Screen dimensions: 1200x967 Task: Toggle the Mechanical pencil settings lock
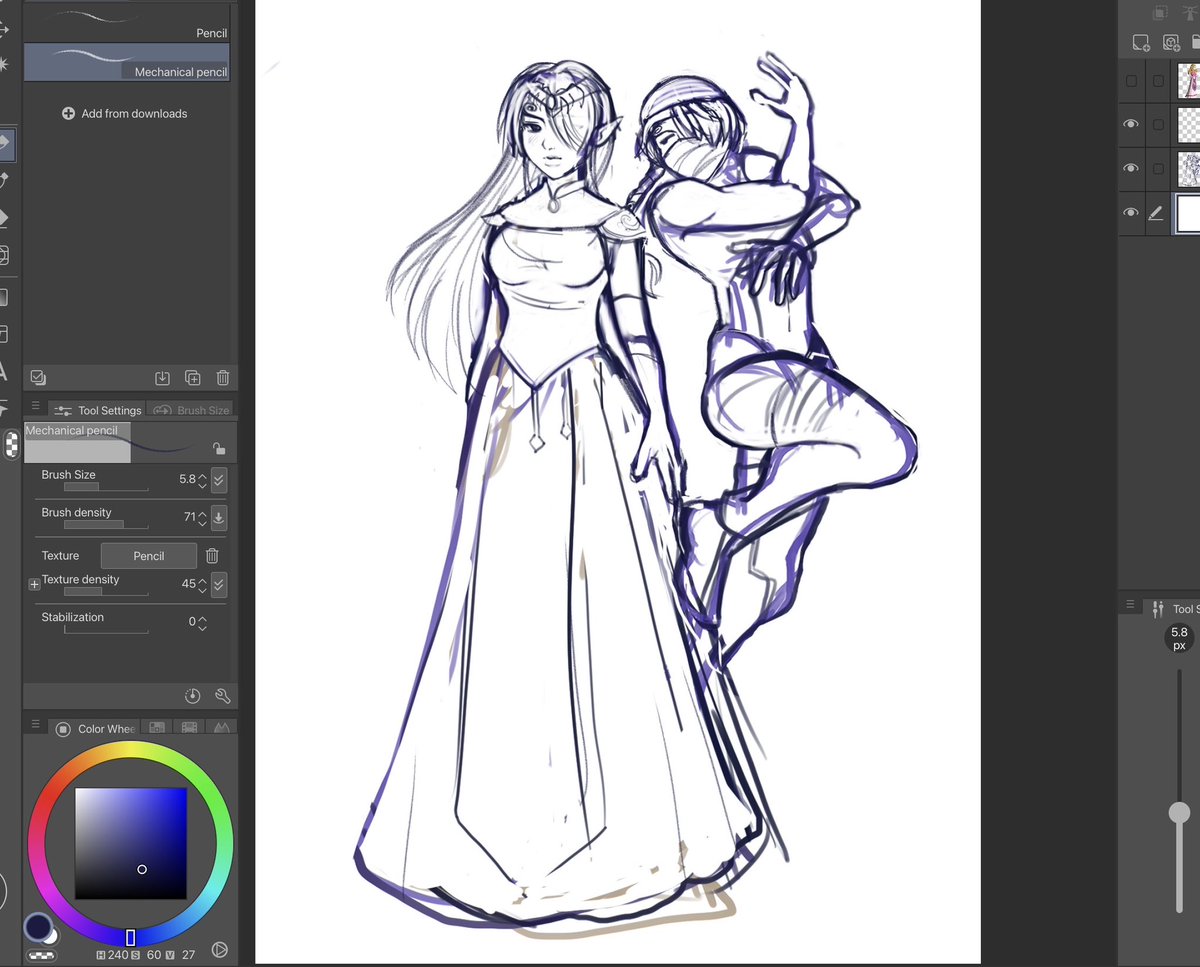click(218, 449)
